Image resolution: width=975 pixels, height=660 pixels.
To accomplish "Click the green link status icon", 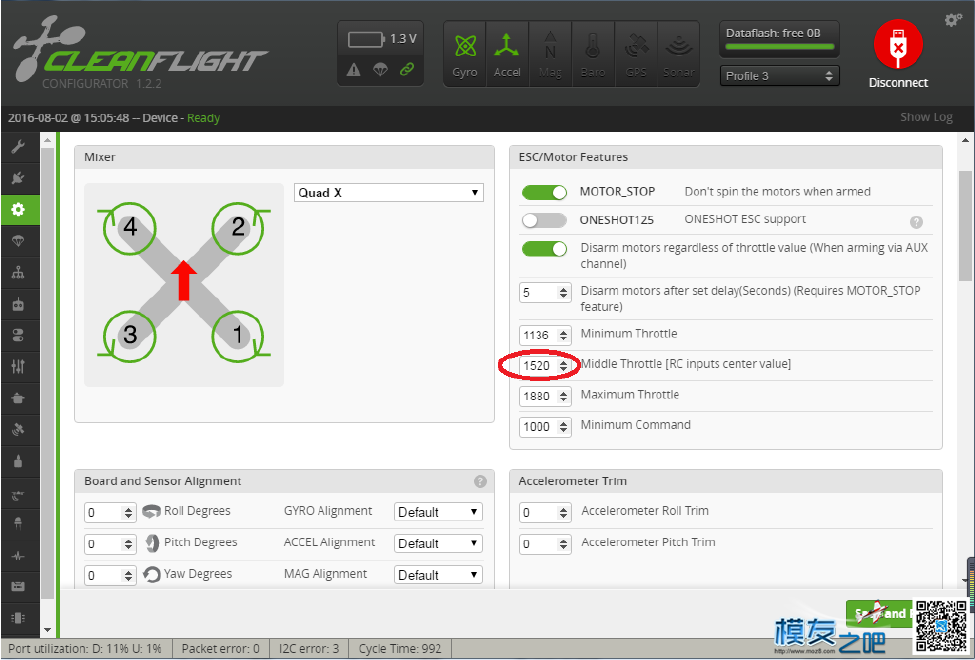I will coord(407,70).
